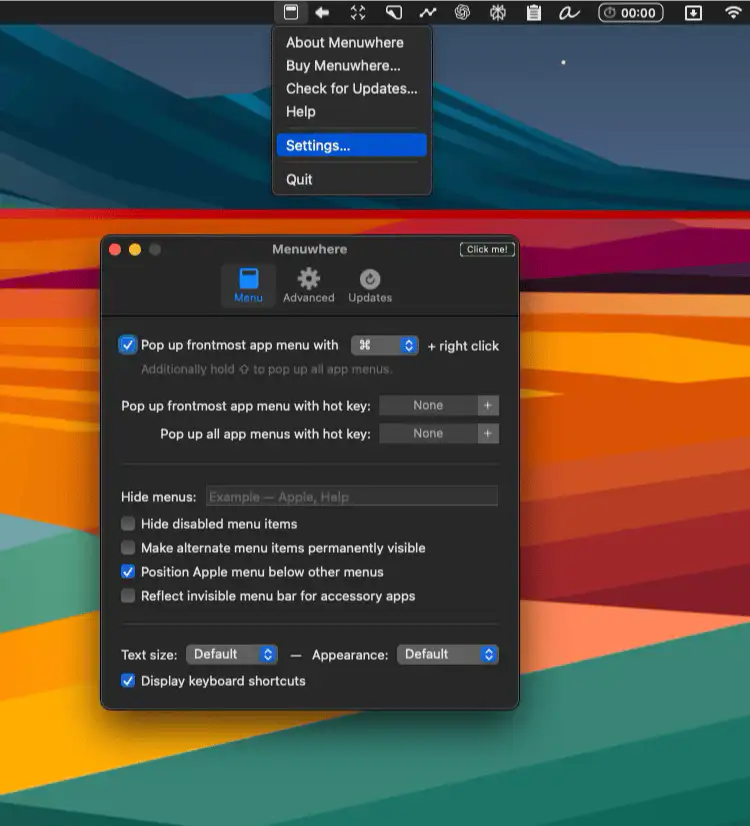The height and width of the screenshot is (826, 750).
Task: Switch to the Menu preferences tab
Action: [x=248, y=286]
